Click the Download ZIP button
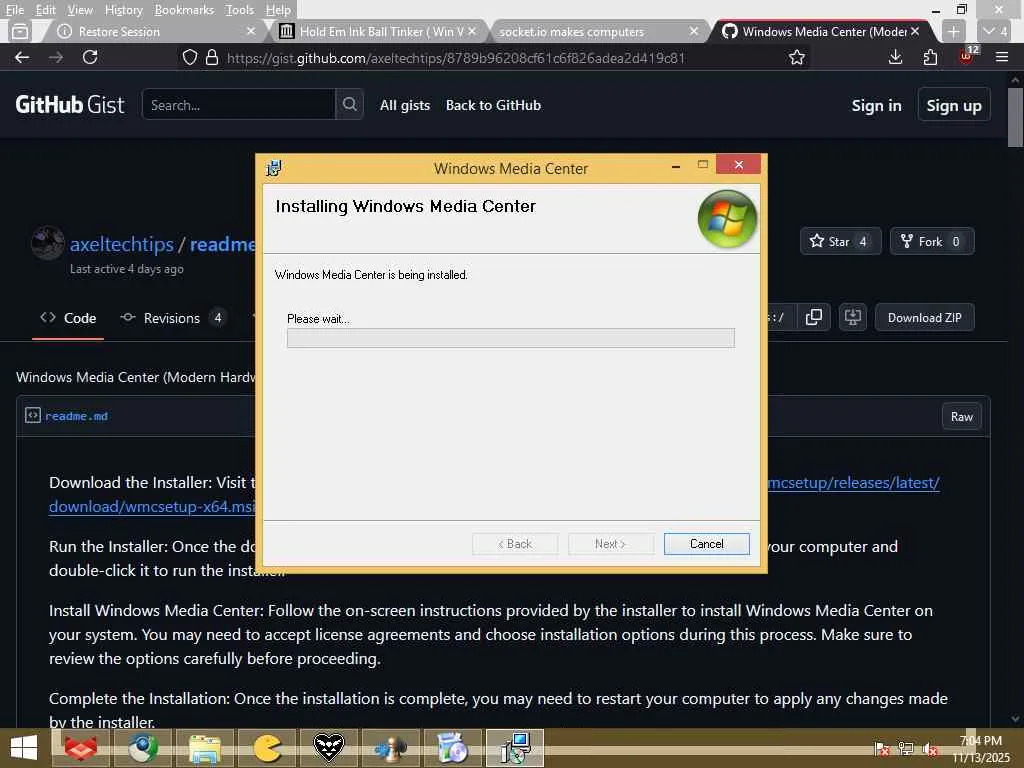This screenshot has width=1024, height=768. 924,317
